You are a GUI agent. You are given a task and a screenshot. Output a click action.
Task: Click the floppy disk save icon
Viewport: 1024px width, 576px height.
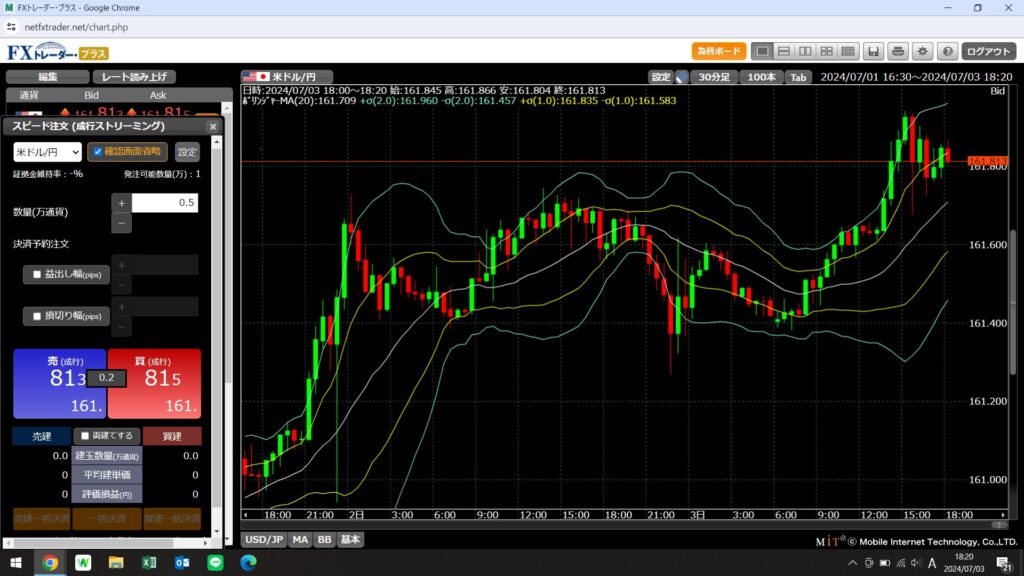pos(873,51)
